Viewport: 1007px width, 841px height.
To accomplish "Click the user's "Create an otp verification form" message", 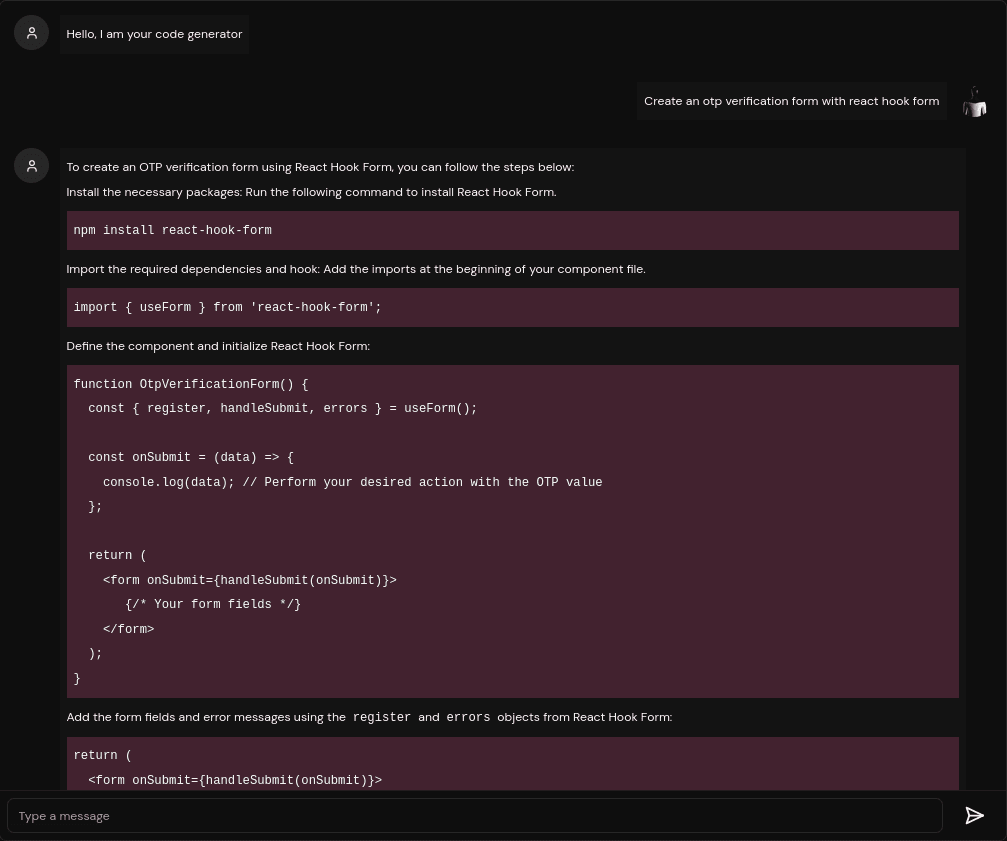I will click(791, 101).
